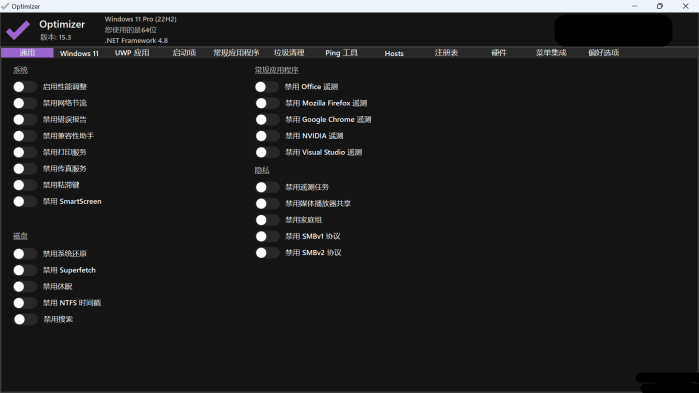Toggle the 禁用 Mozilla Firefox 遥测 switch
The image size is (699, 393).
[x=267, y=103]
